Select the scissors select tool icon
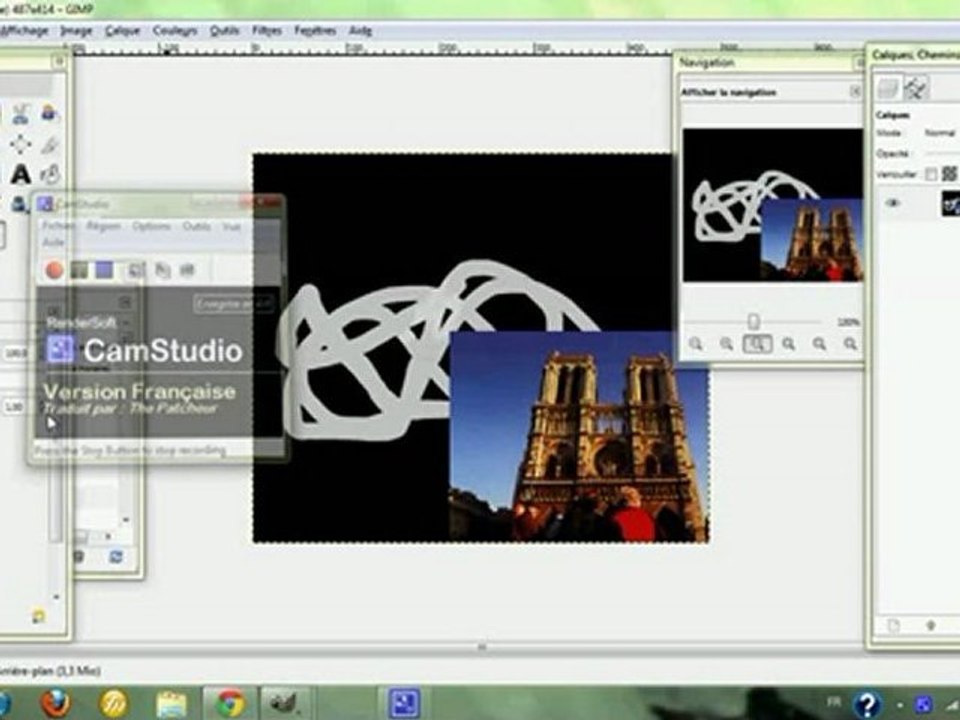Image resolution: width=960 pixels, height=720 pixels. tap(20, 113)
